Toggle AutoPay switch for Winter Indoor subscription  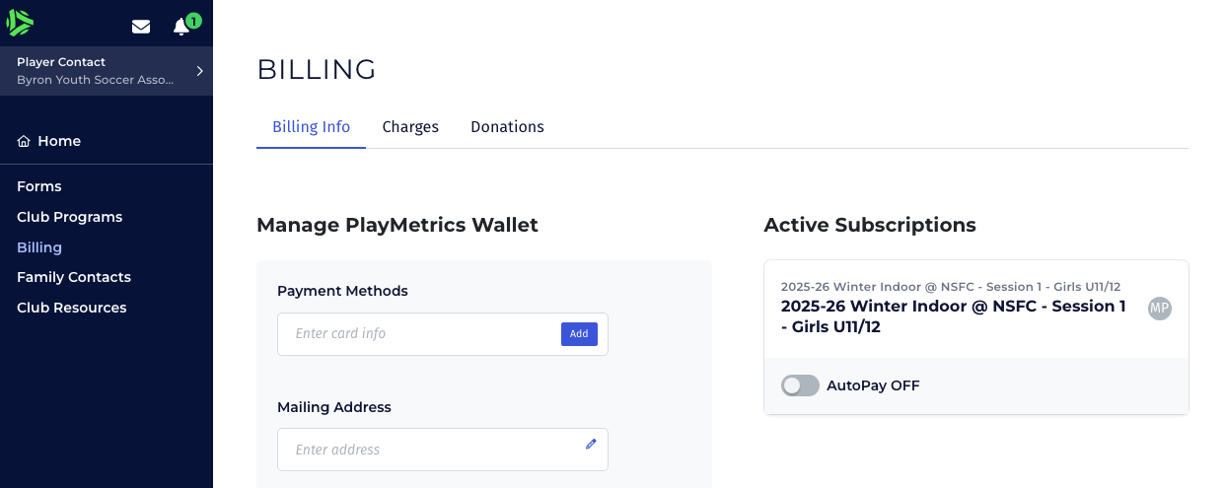800,386
